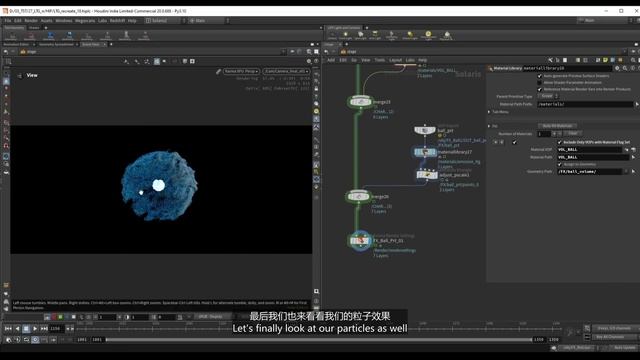Image resolution: width=640 pixels, height=360 pixels.
Task: Select the adjust_pscale1 node
Action: pos(427,175)
